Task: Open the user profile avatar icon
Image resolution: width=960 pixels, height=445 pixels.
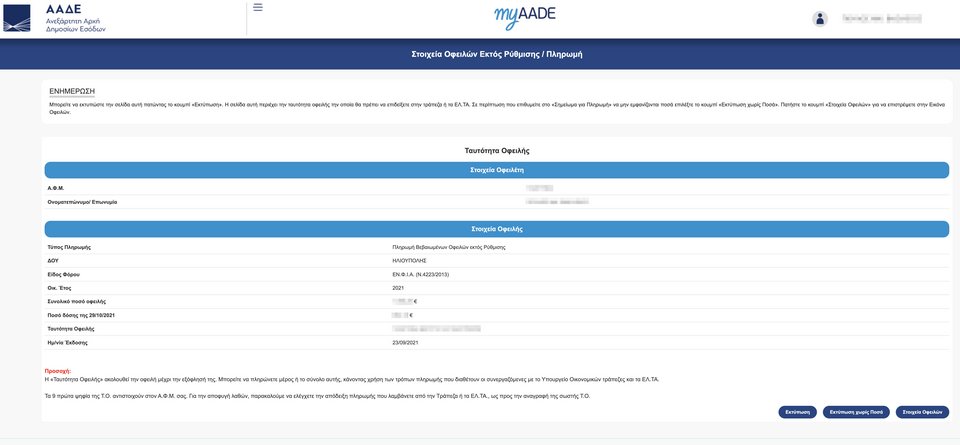Action: [820, 18]
